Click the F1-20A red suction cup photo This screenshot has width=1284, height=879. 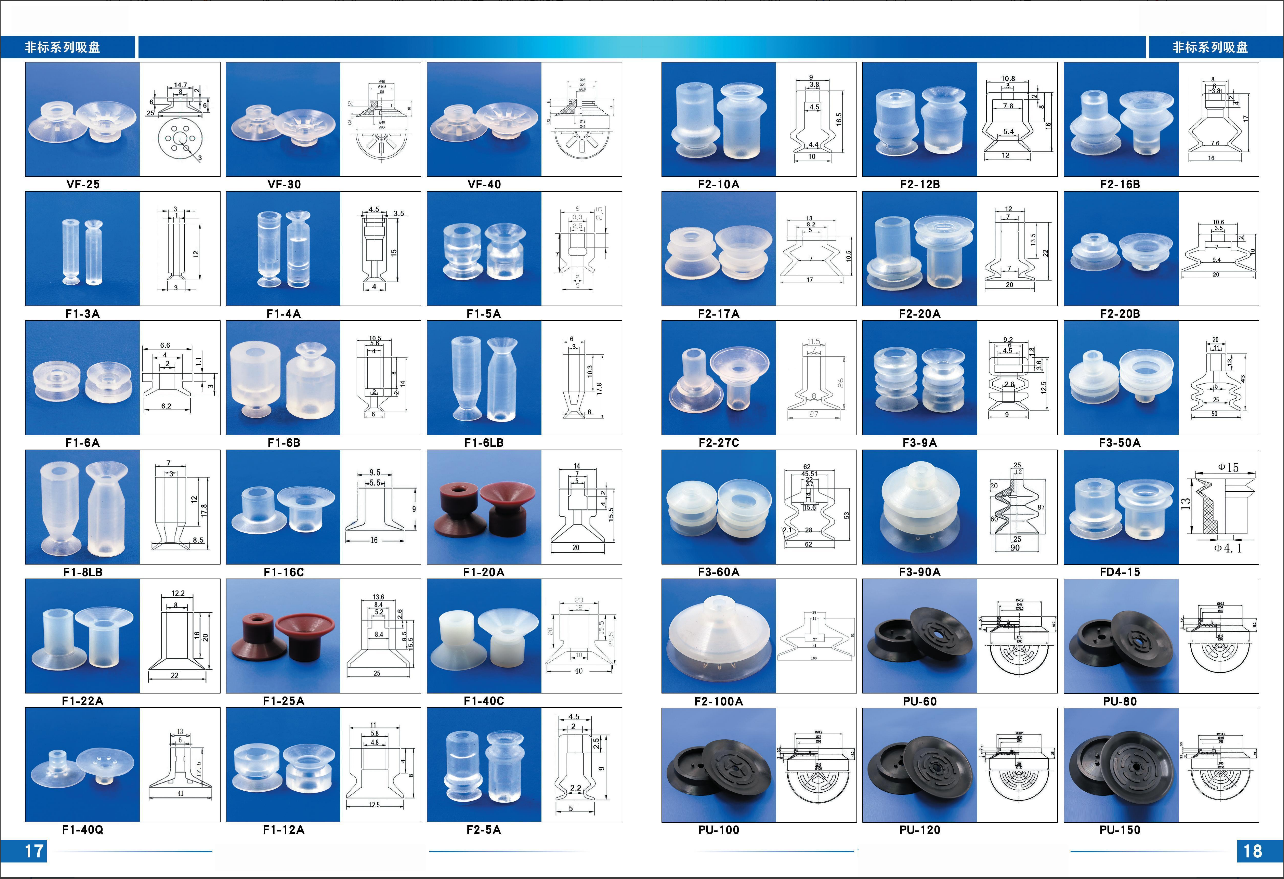coord(484,507)
